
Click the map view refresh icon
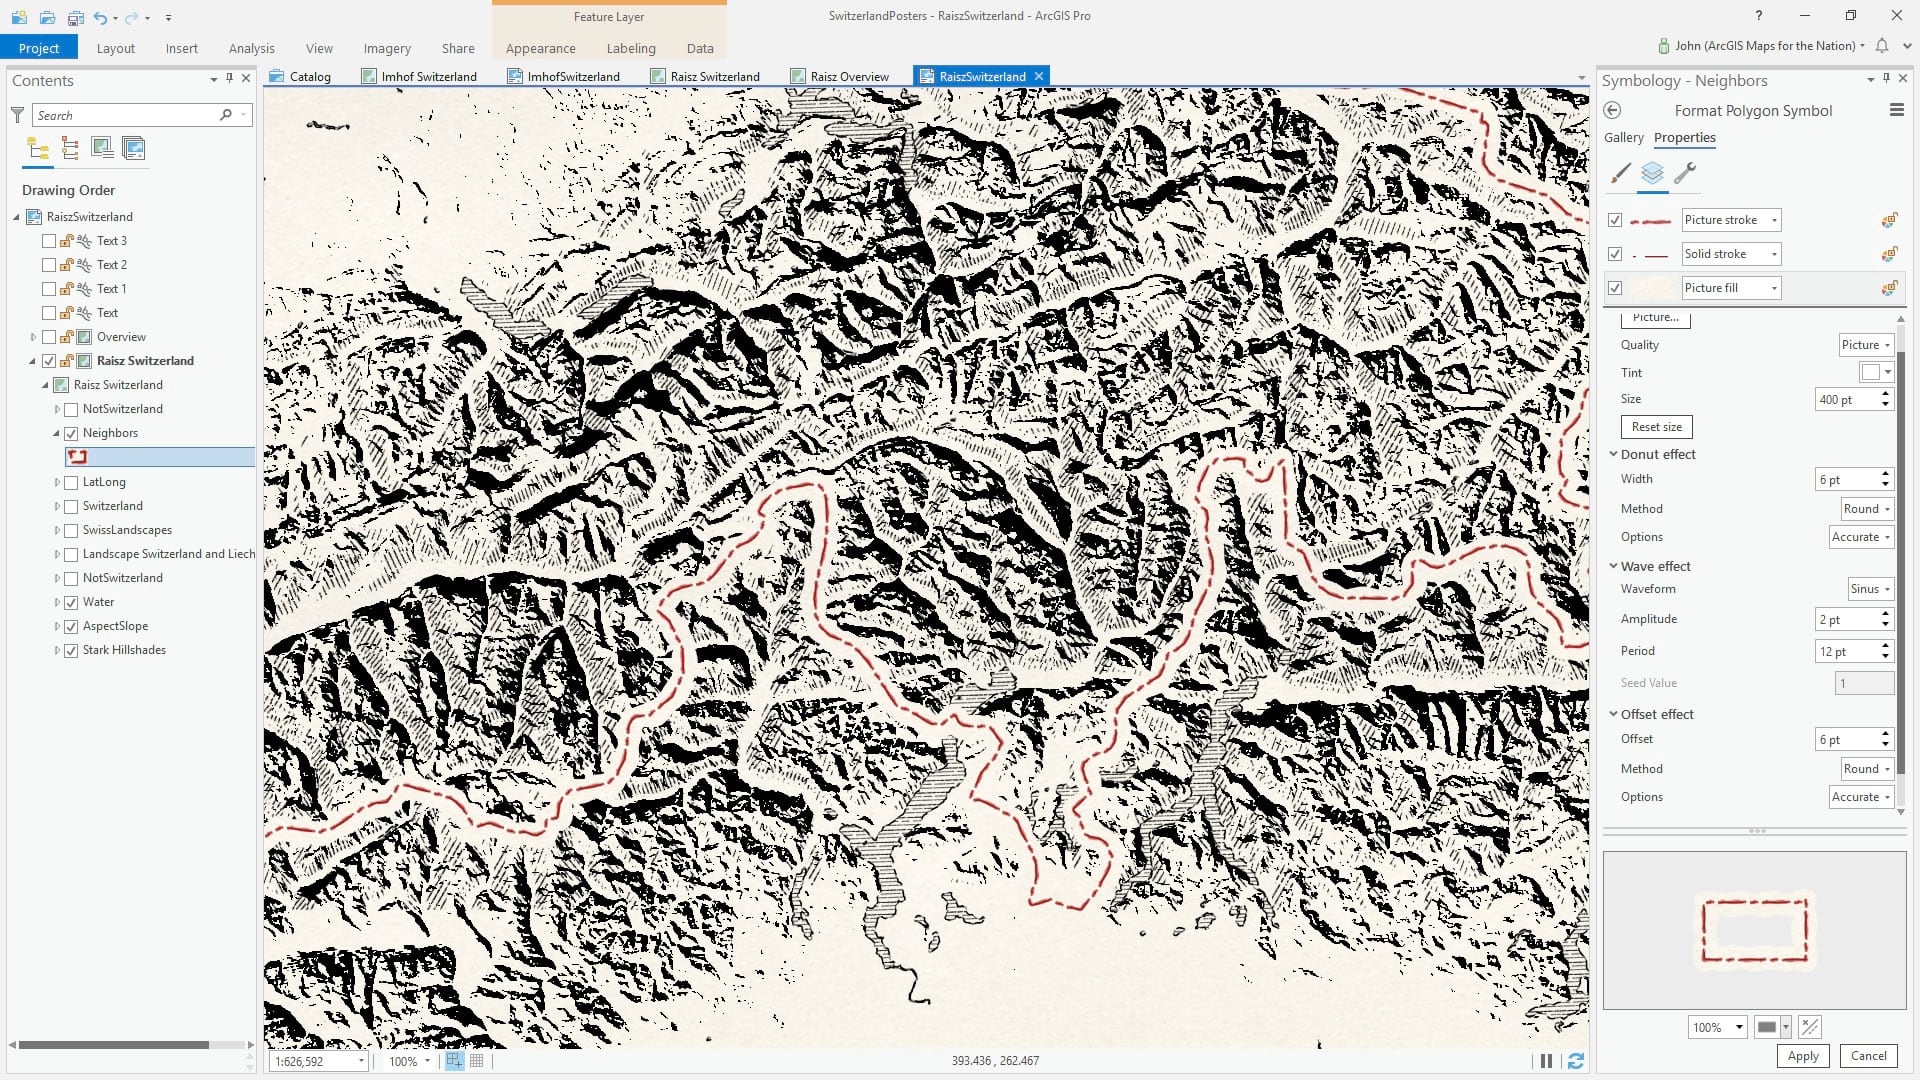[x=1576, y=1061]
